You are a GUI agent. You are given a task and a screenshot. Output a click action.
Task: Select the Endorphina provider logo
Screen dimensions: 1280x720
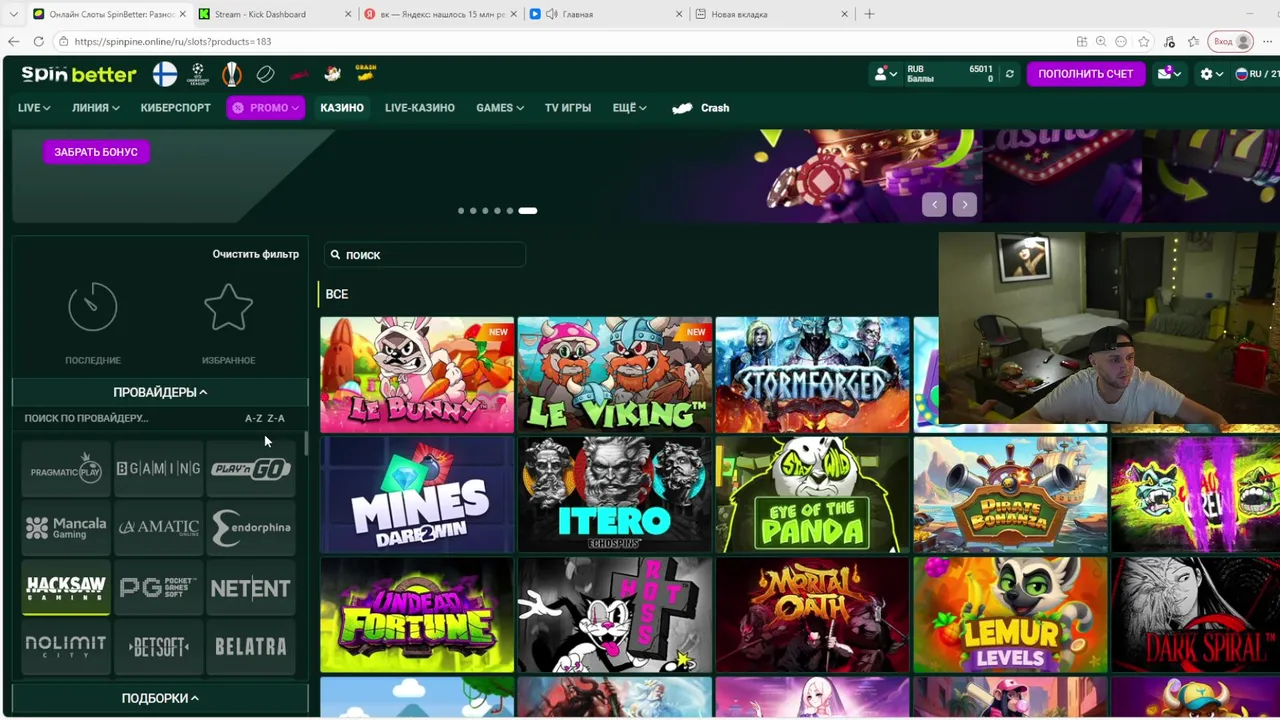pos(251,528)
